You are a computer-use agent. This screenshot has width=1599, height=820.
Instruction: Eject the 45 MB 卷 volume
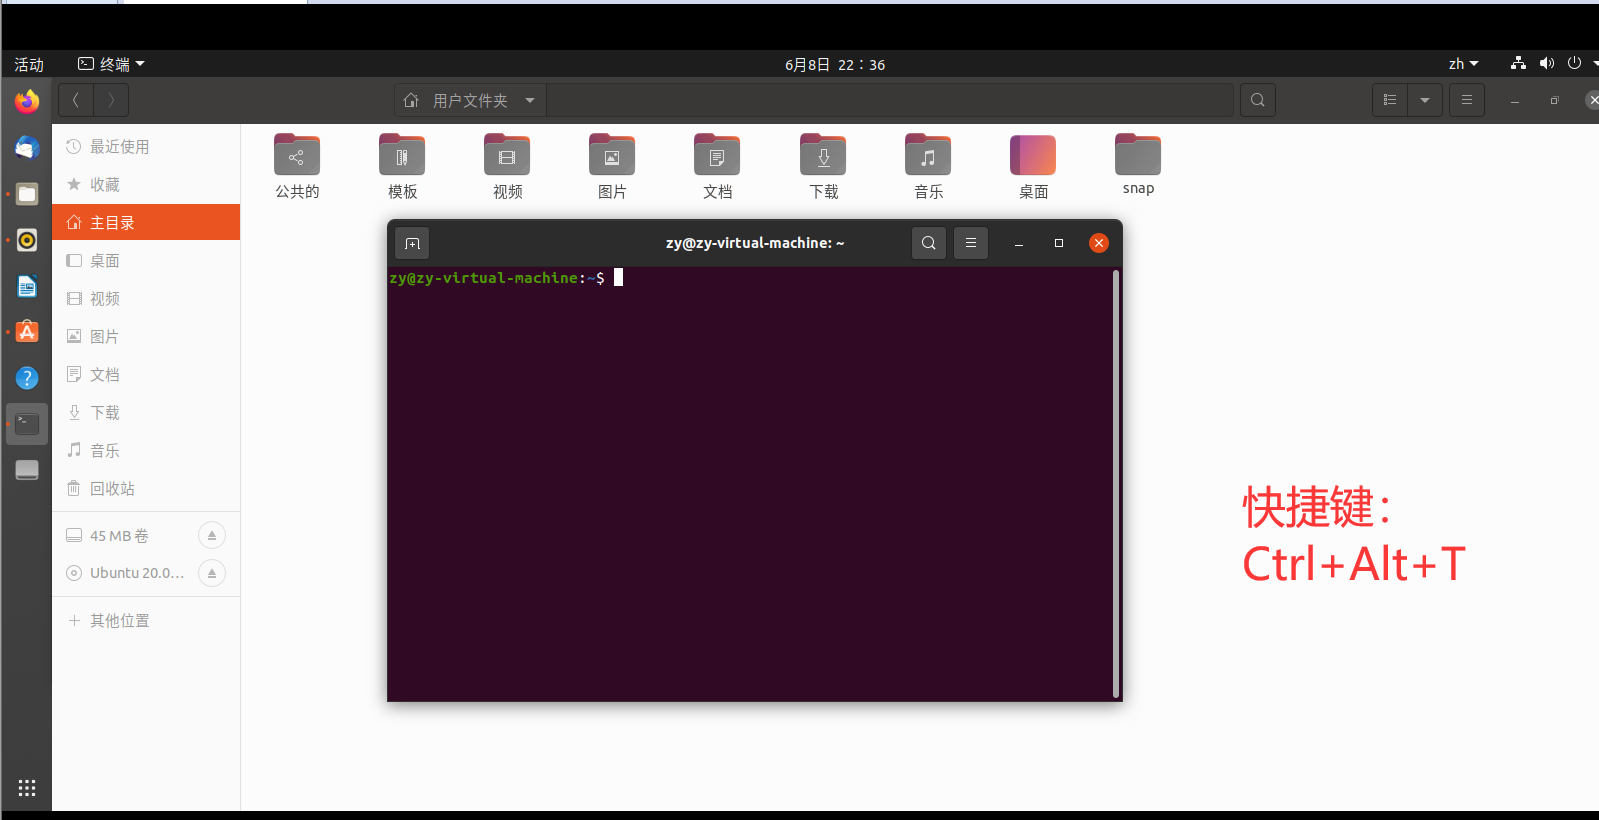pos(212,536)
